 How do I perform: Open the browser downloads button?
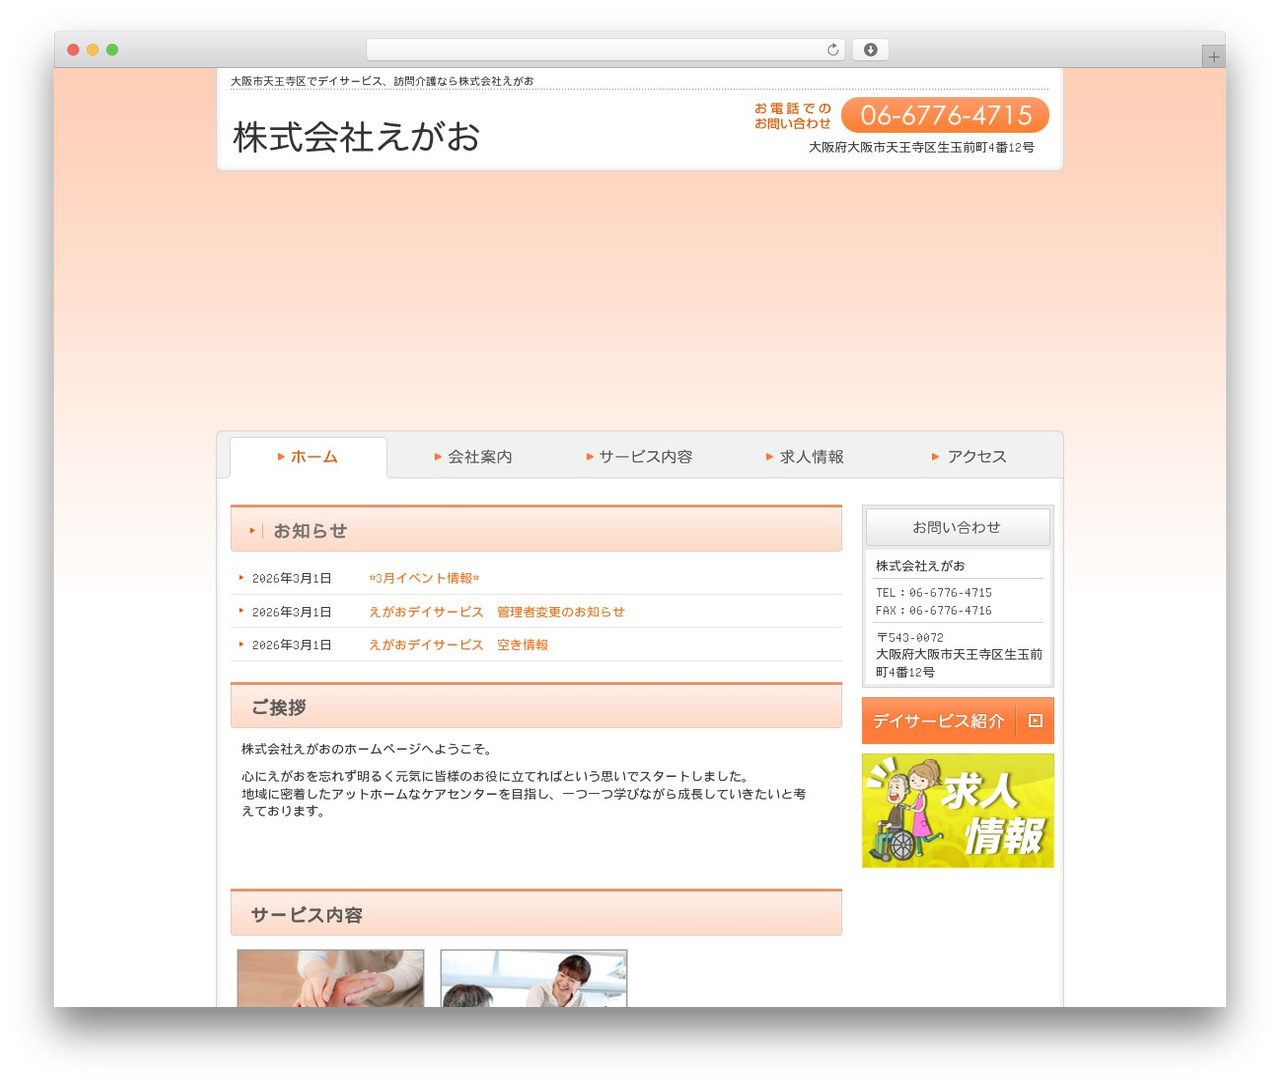click(x=870, y=50)
